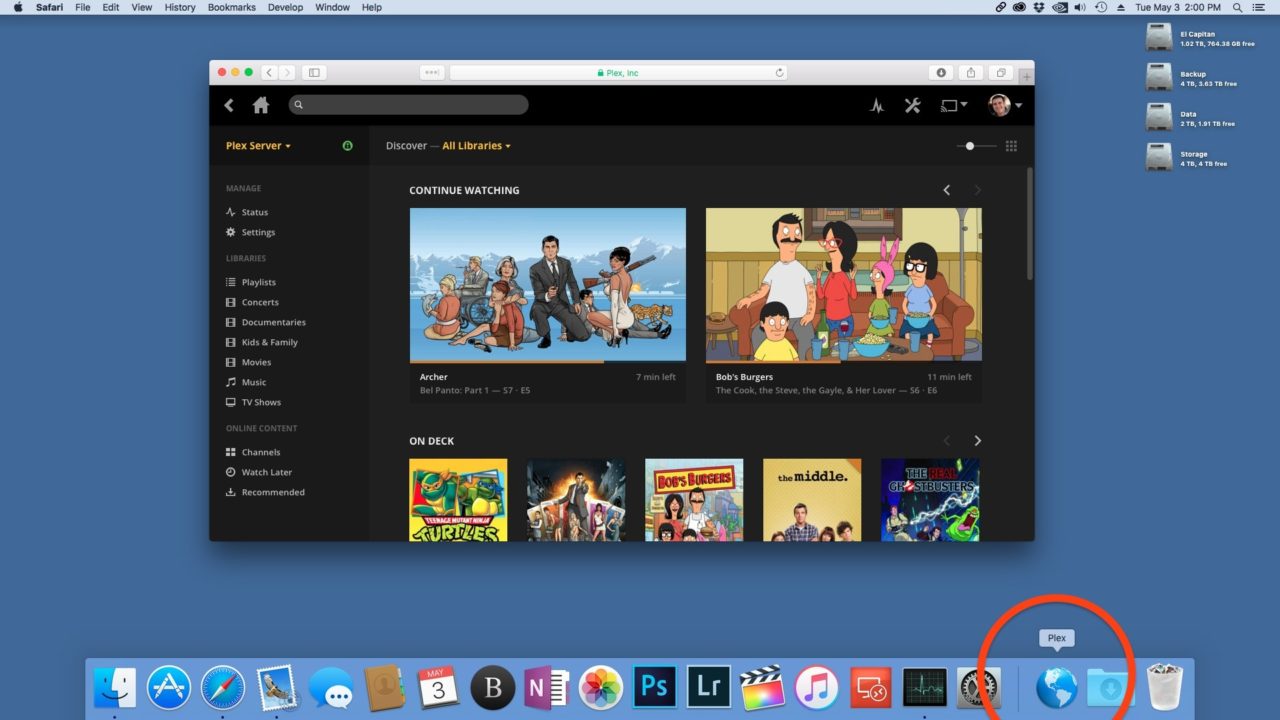Show all Safari tabs button
This screenshot has height=720, width=1280.
1000,73
